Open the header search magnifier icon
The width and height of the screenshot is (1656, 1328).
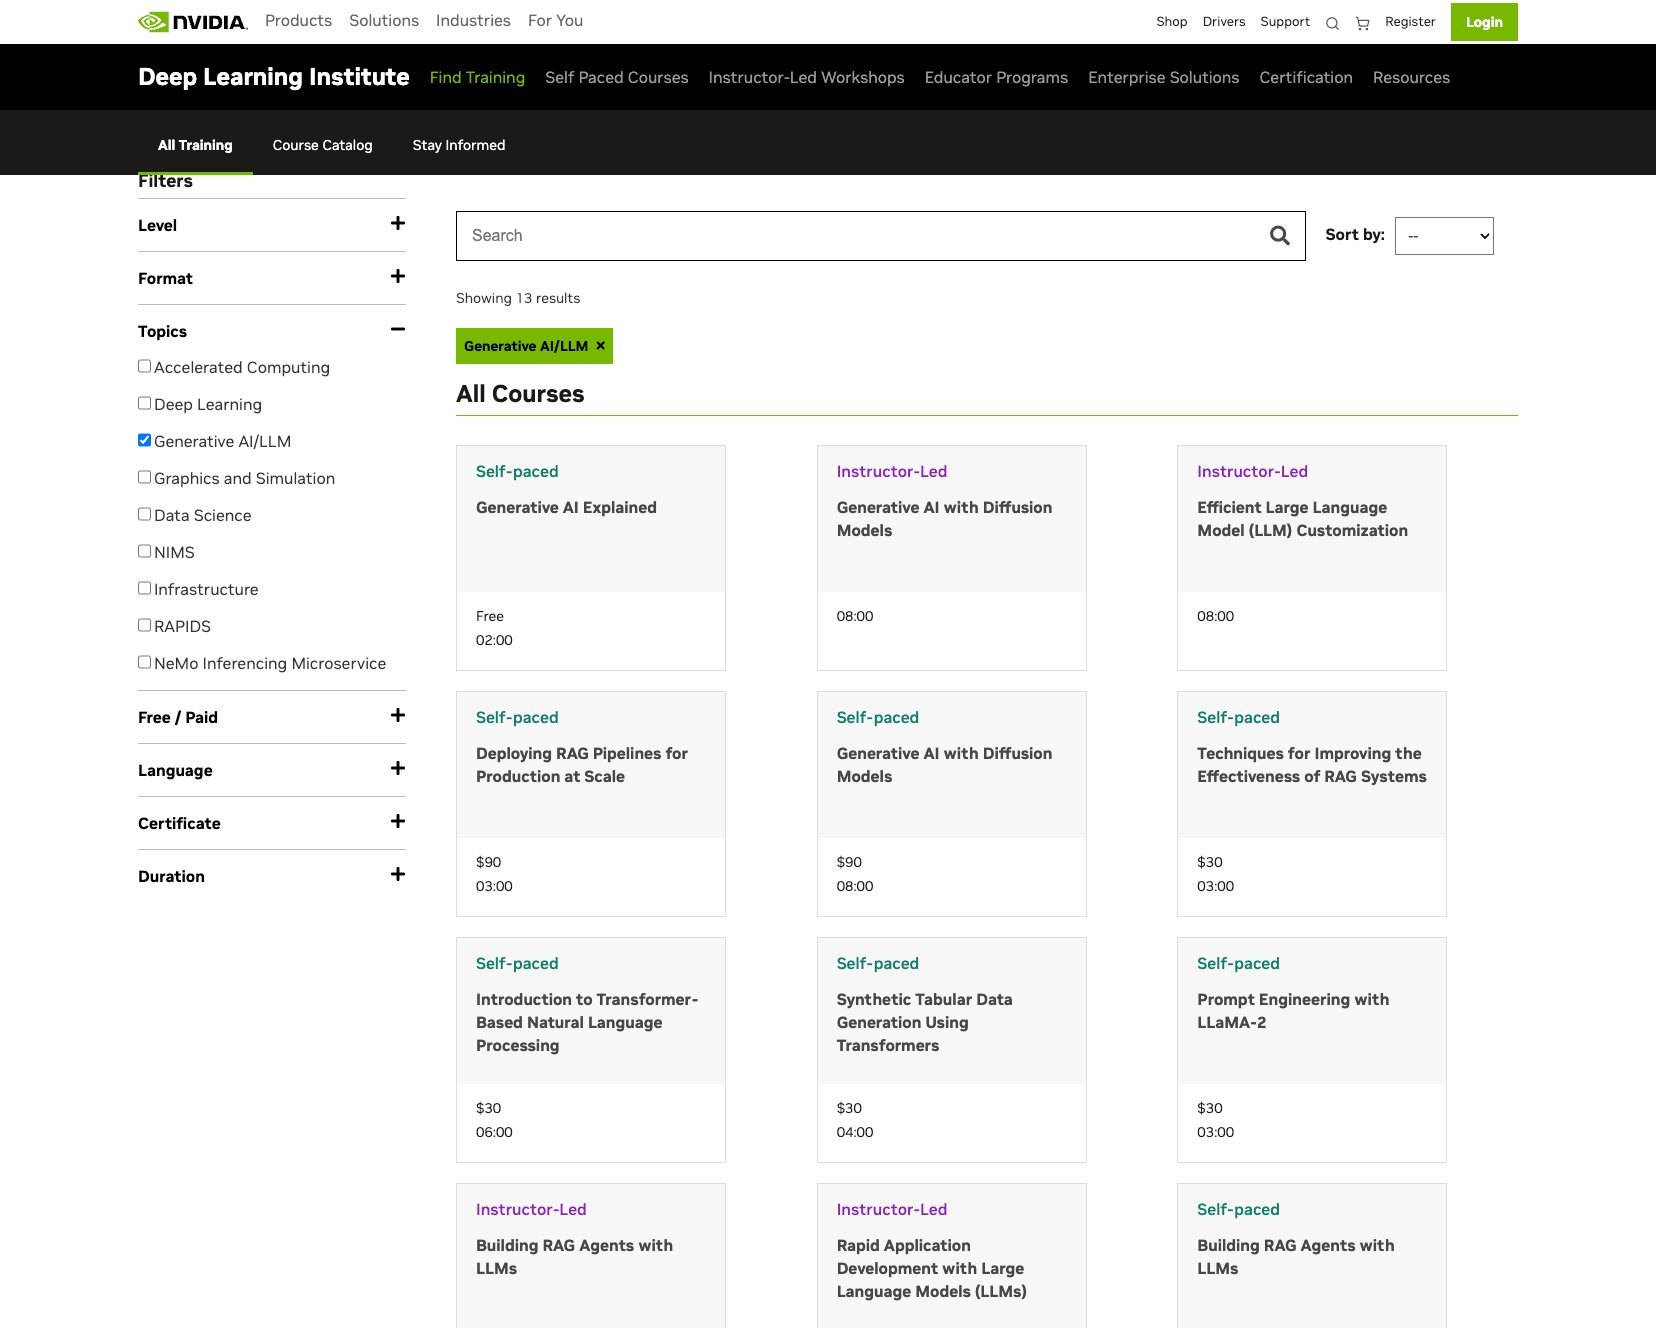click(x=1332, y=23)
